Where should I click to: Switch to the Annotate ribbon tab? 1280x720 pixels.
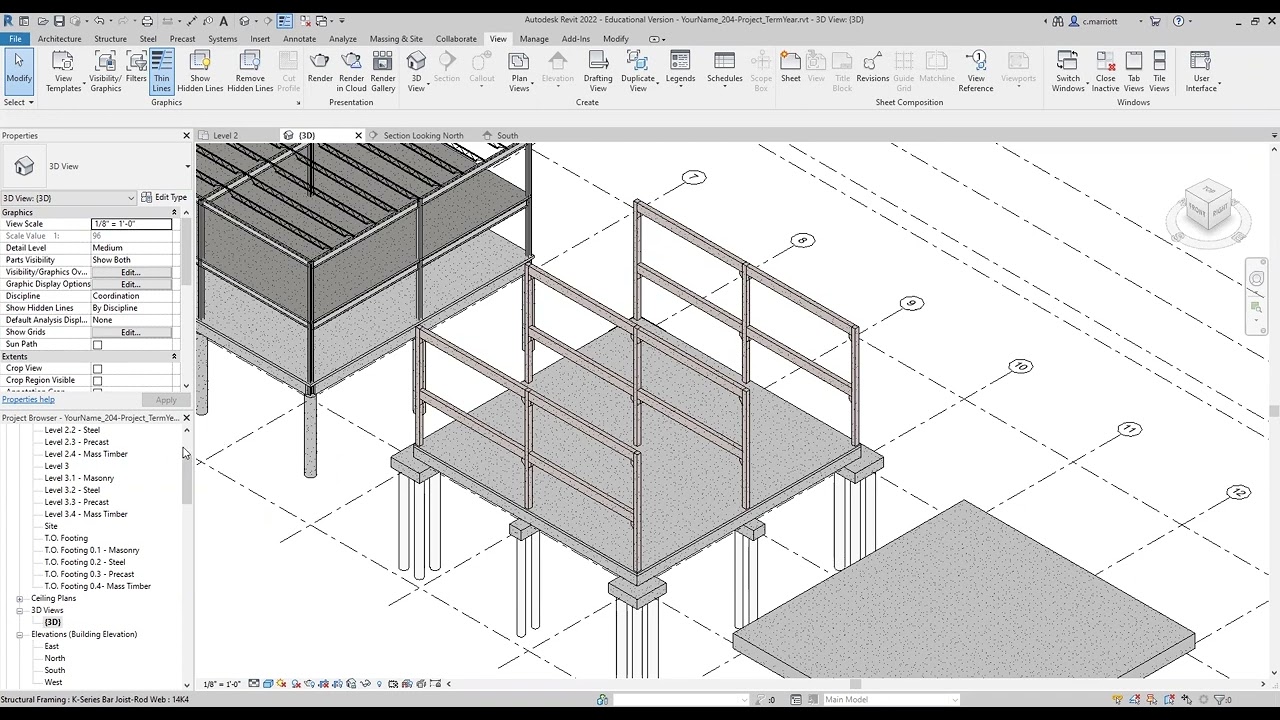point(299,39)
